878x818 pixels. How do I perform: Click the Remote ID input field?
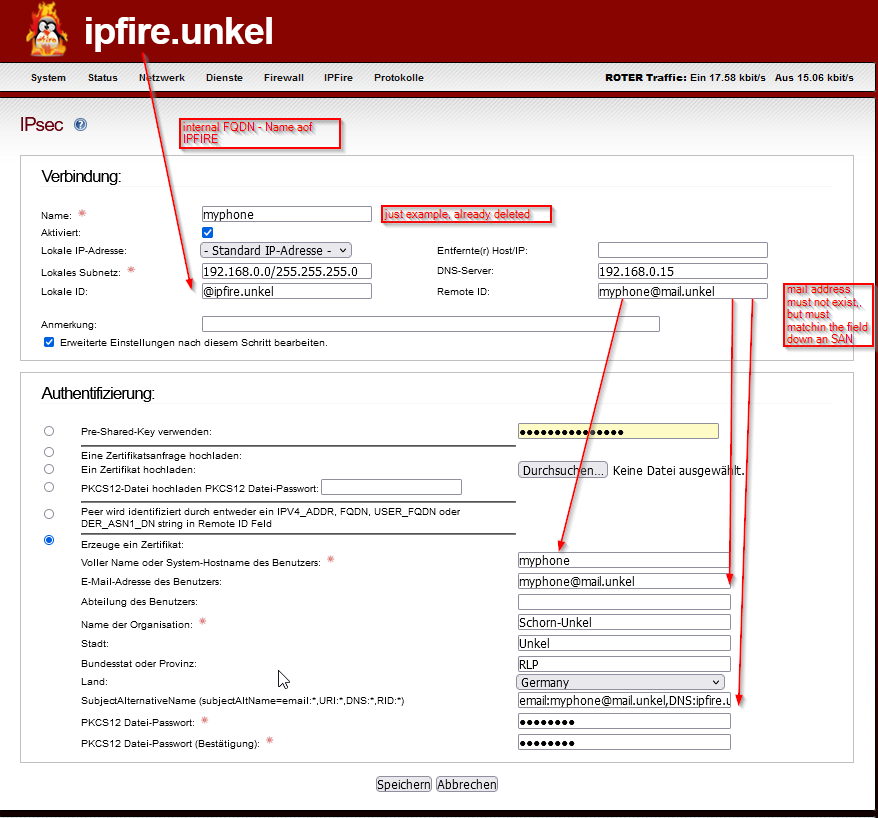(x=683, y=291)
